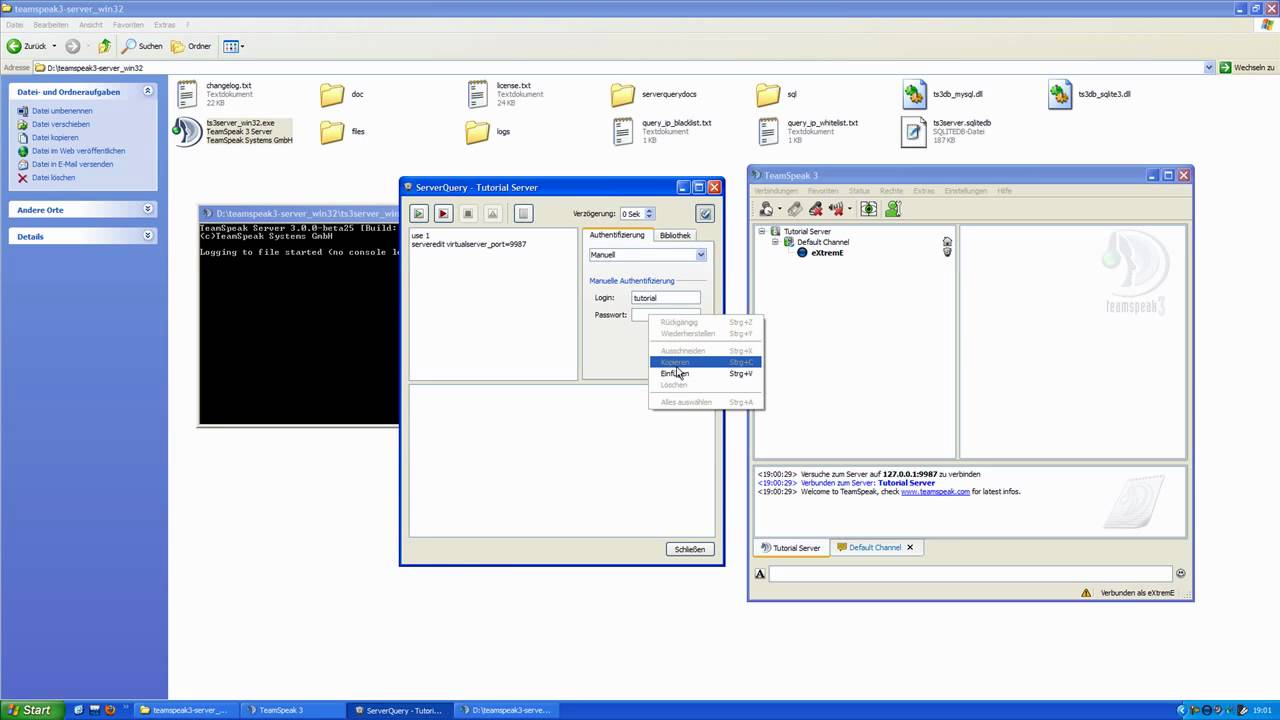The width and height of the screenshot is (1280, 720).
Task: Switch to the Authentifizierung tab
Action: click(x=617, y=235)
